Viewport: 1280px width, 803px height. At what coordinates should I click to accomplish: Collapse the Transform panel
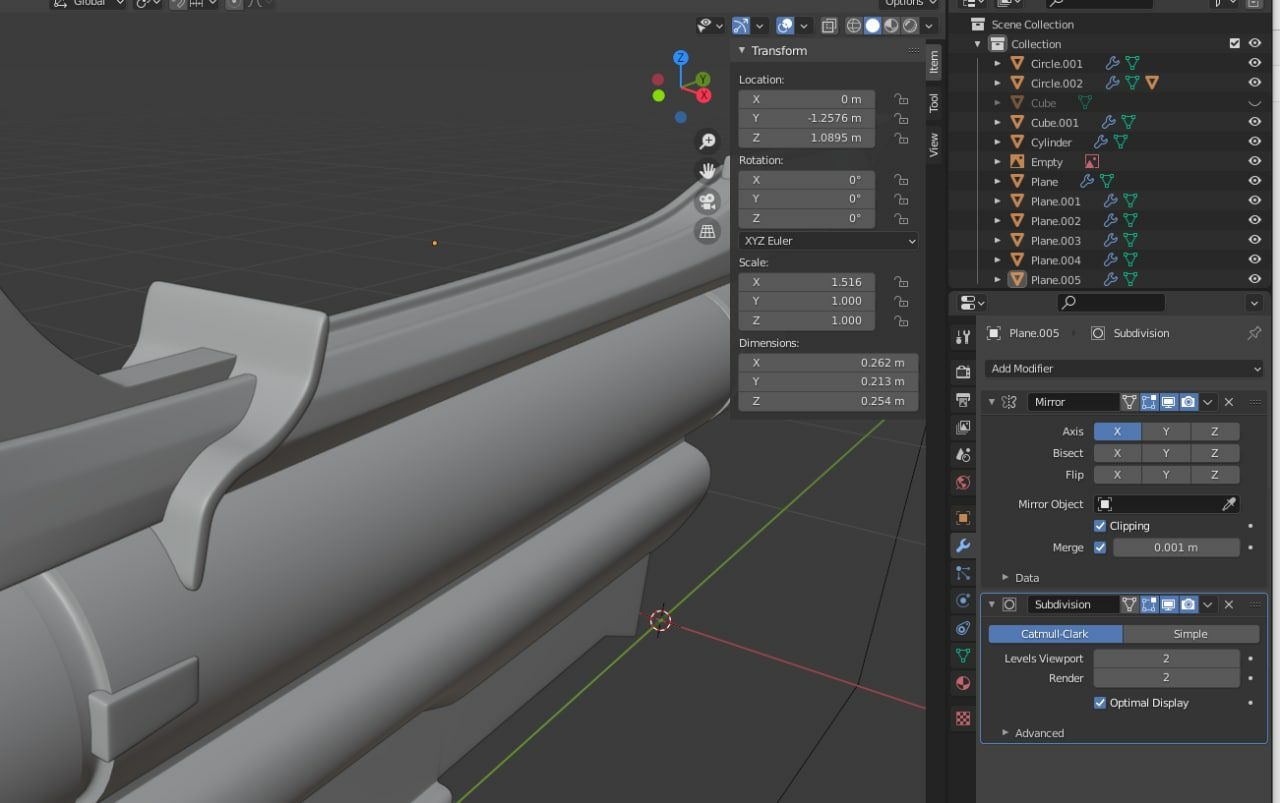point(742,51)
